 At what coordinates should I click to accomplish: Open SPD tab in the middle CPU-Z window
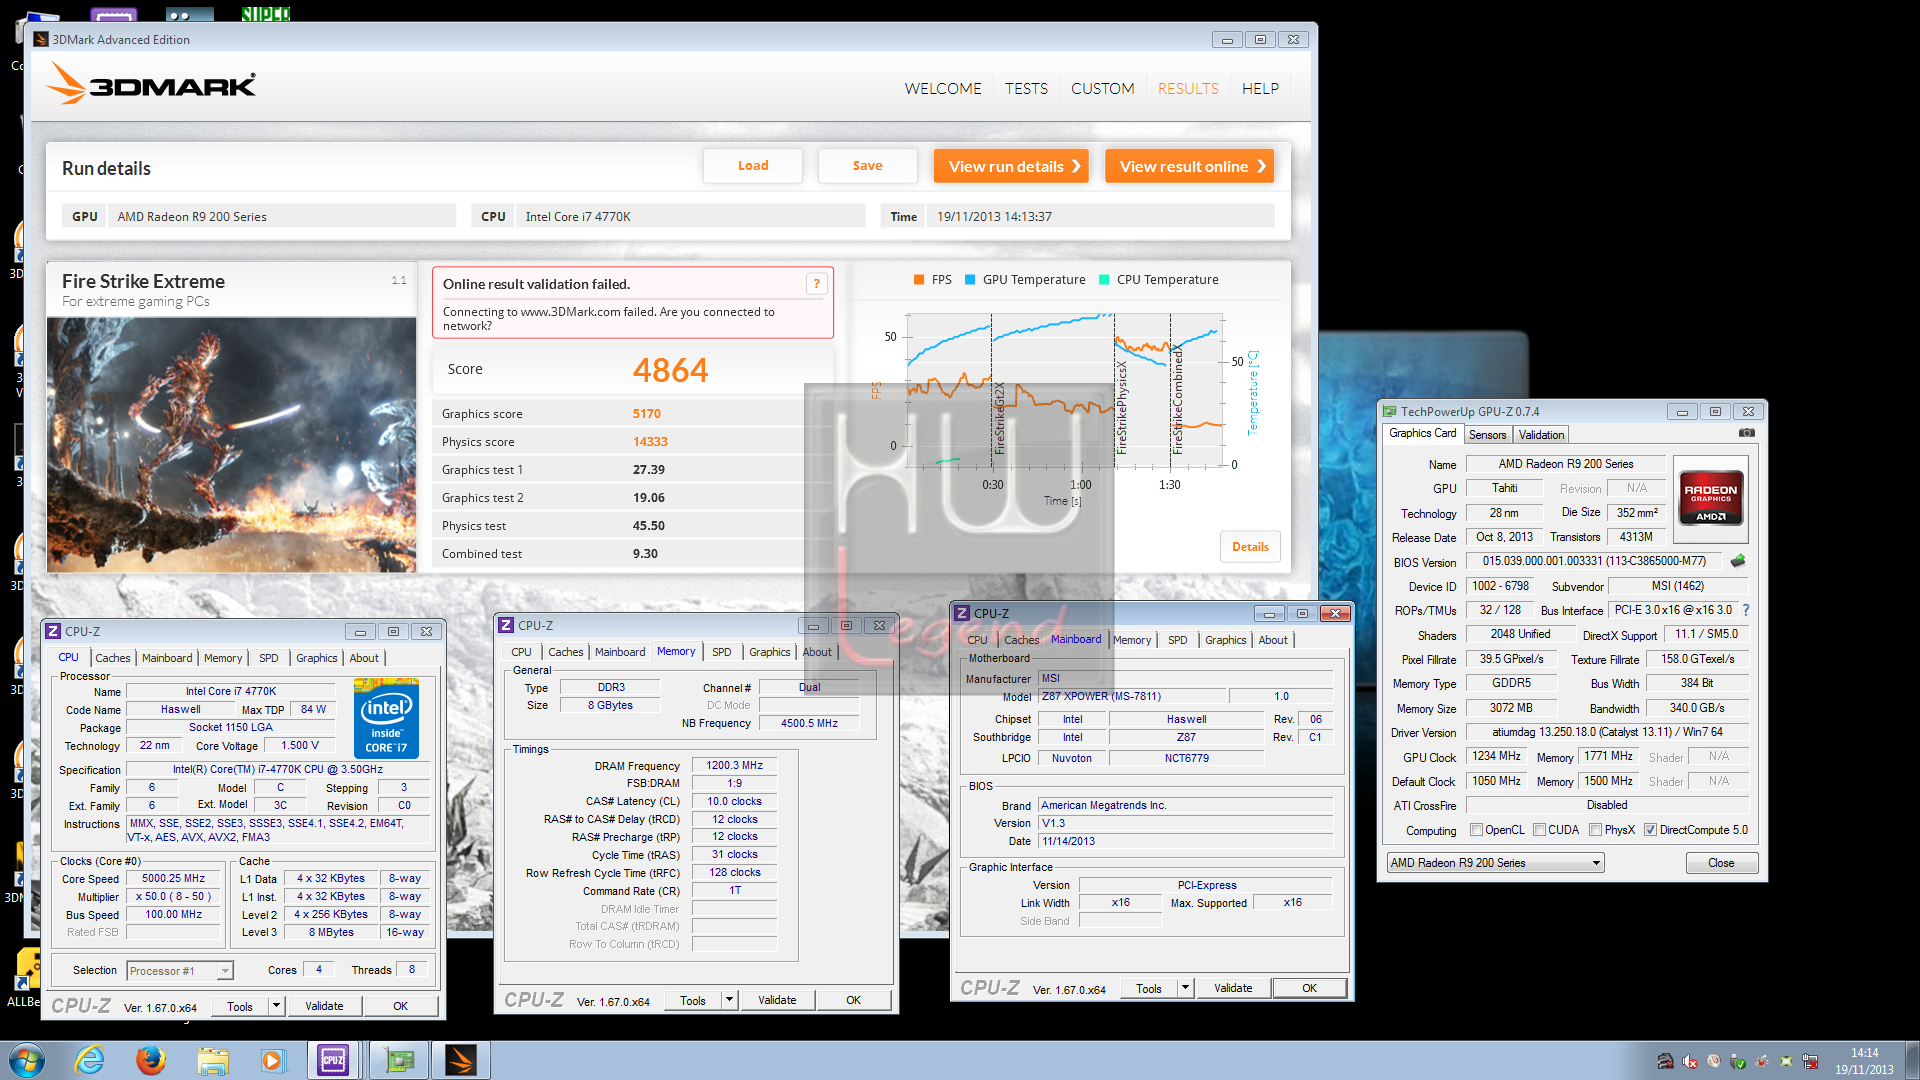pyautogui.click(x=722, y=652)
